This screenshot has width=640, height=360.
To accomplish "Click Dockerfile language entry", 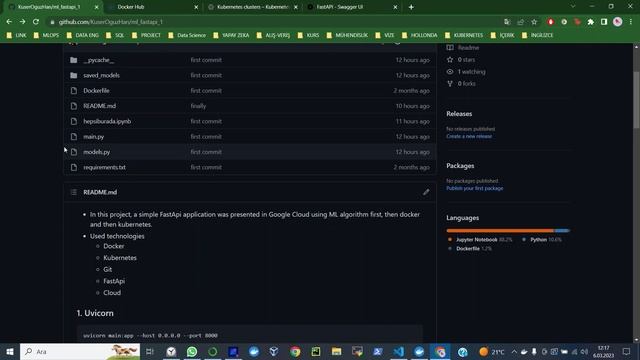I will pos(470,249).
